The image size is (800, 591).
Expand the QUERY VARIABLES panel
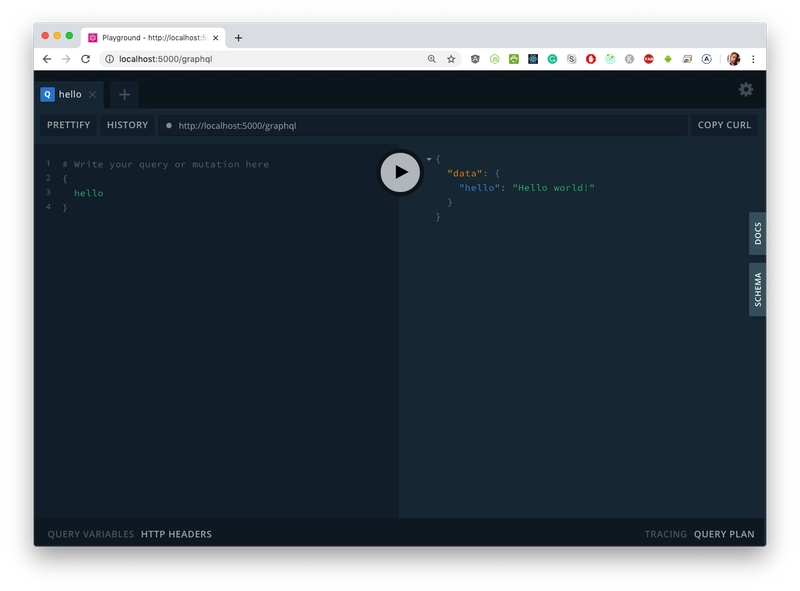click(90, 534)
